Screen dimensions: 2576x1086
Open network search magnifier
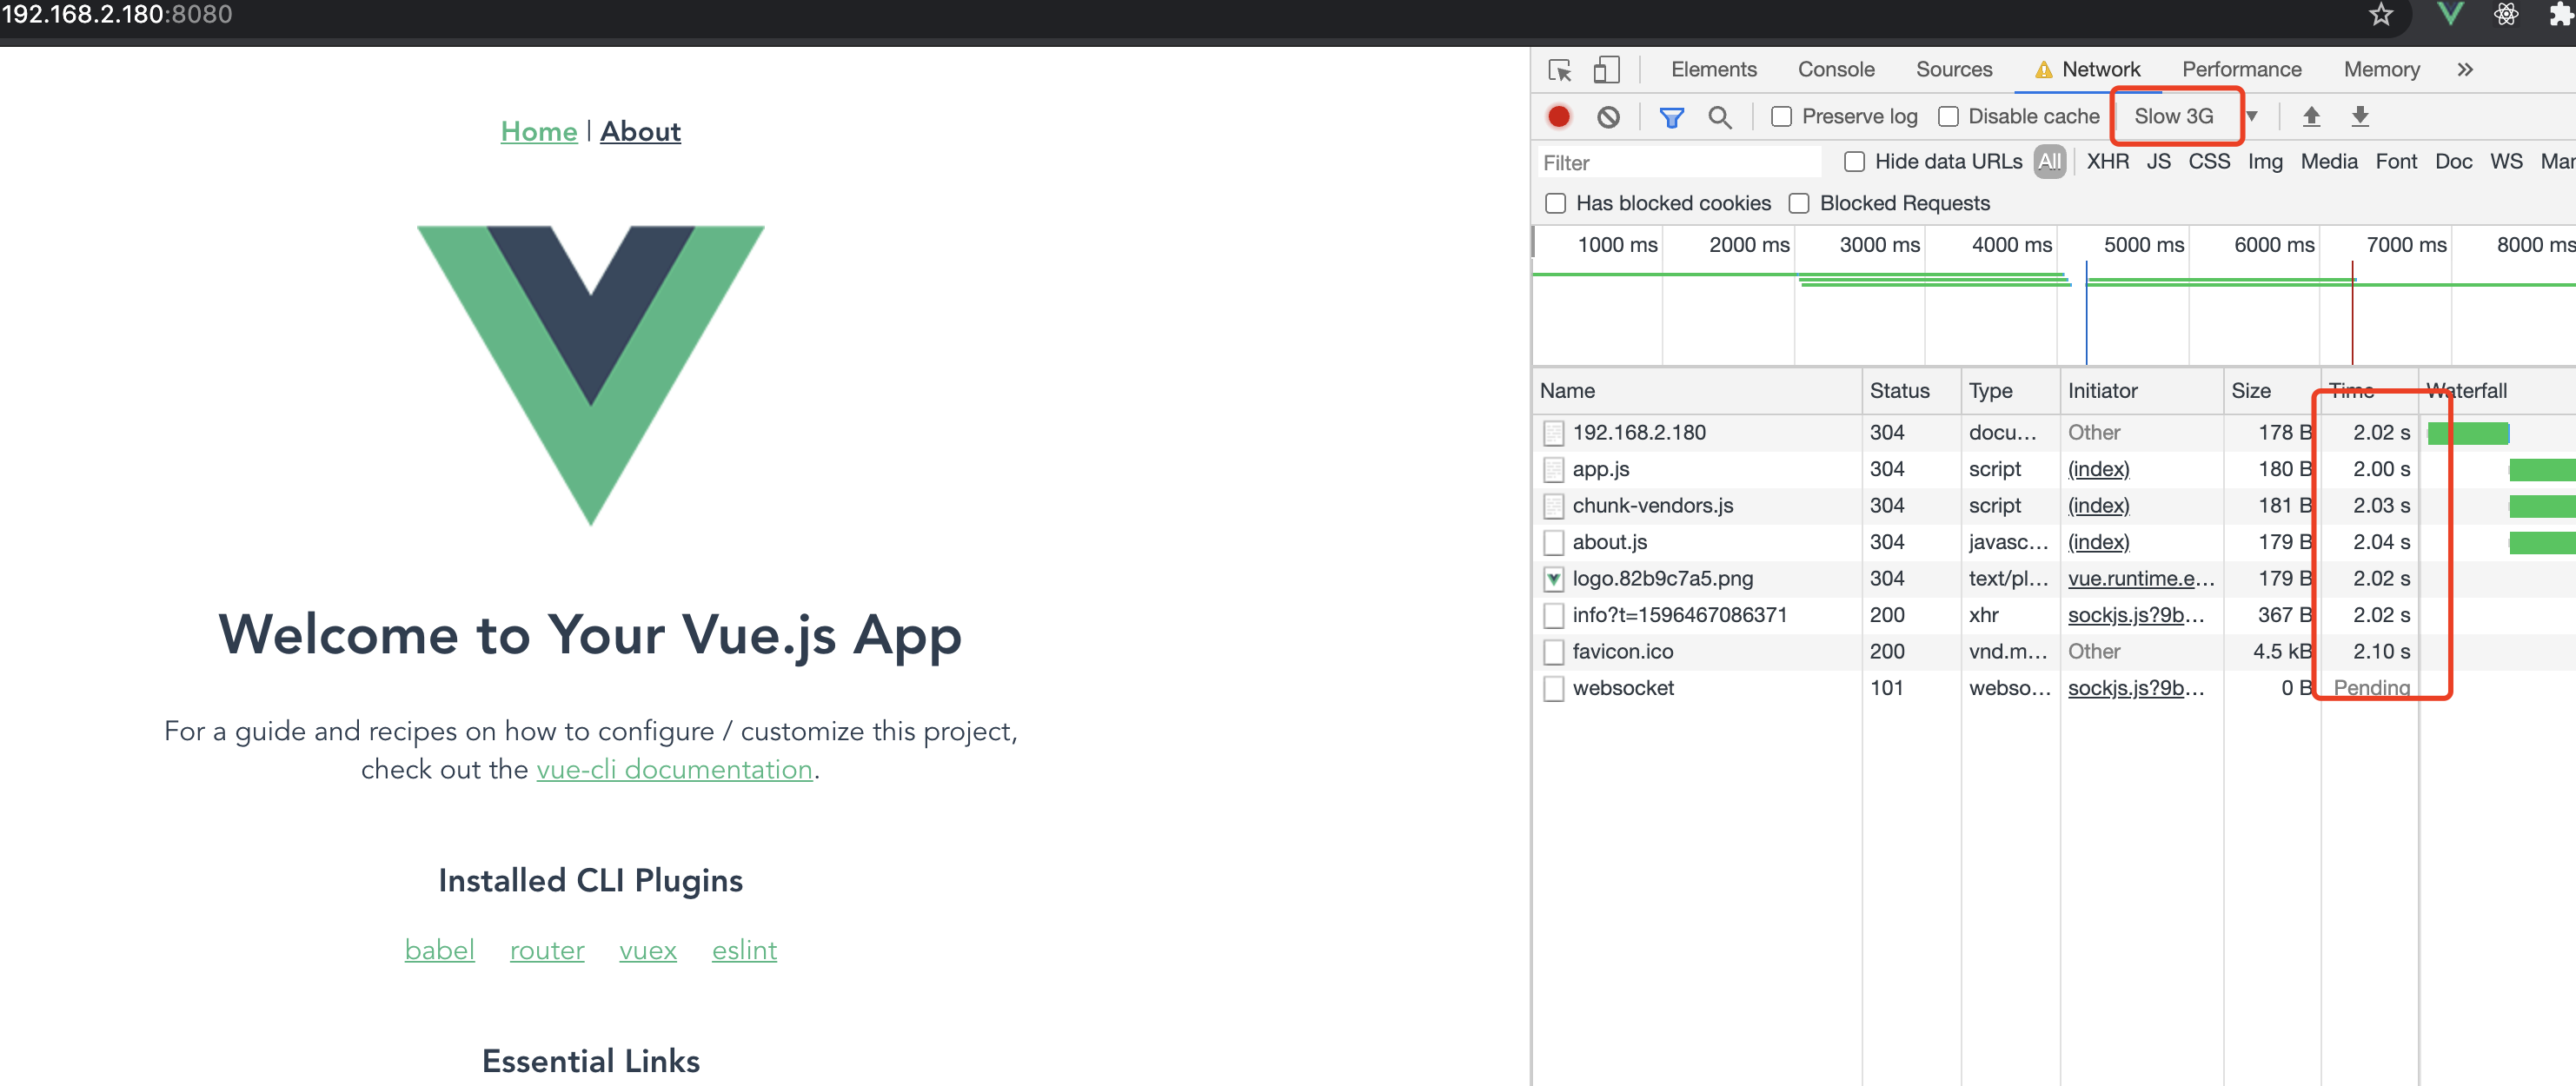[x=1719, y=117]
